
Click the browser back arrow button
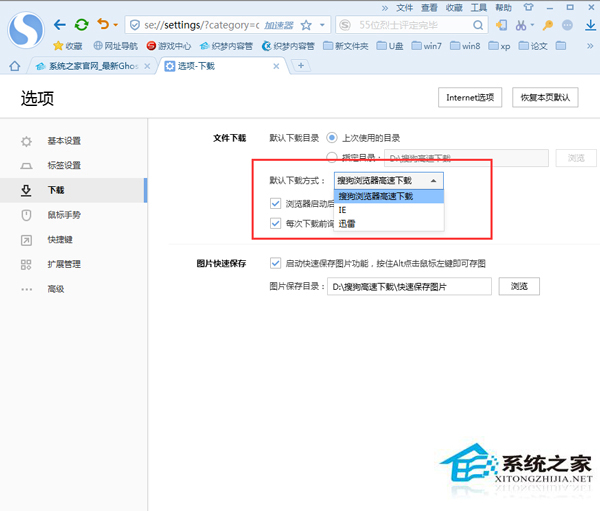click(x=60, y=24)
